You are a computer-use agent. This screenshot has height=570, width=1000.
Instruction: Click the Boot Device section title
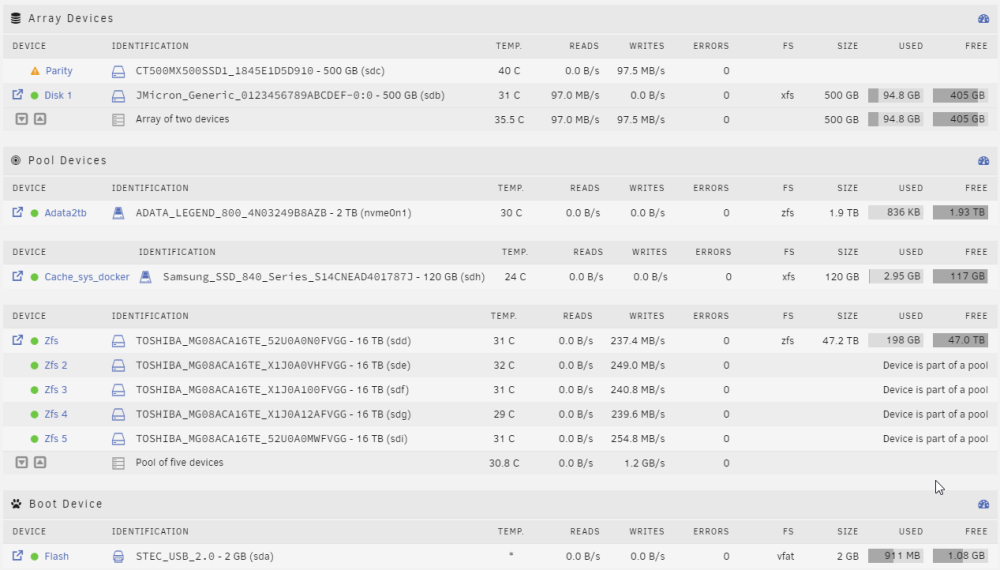[x=66, y=504]
